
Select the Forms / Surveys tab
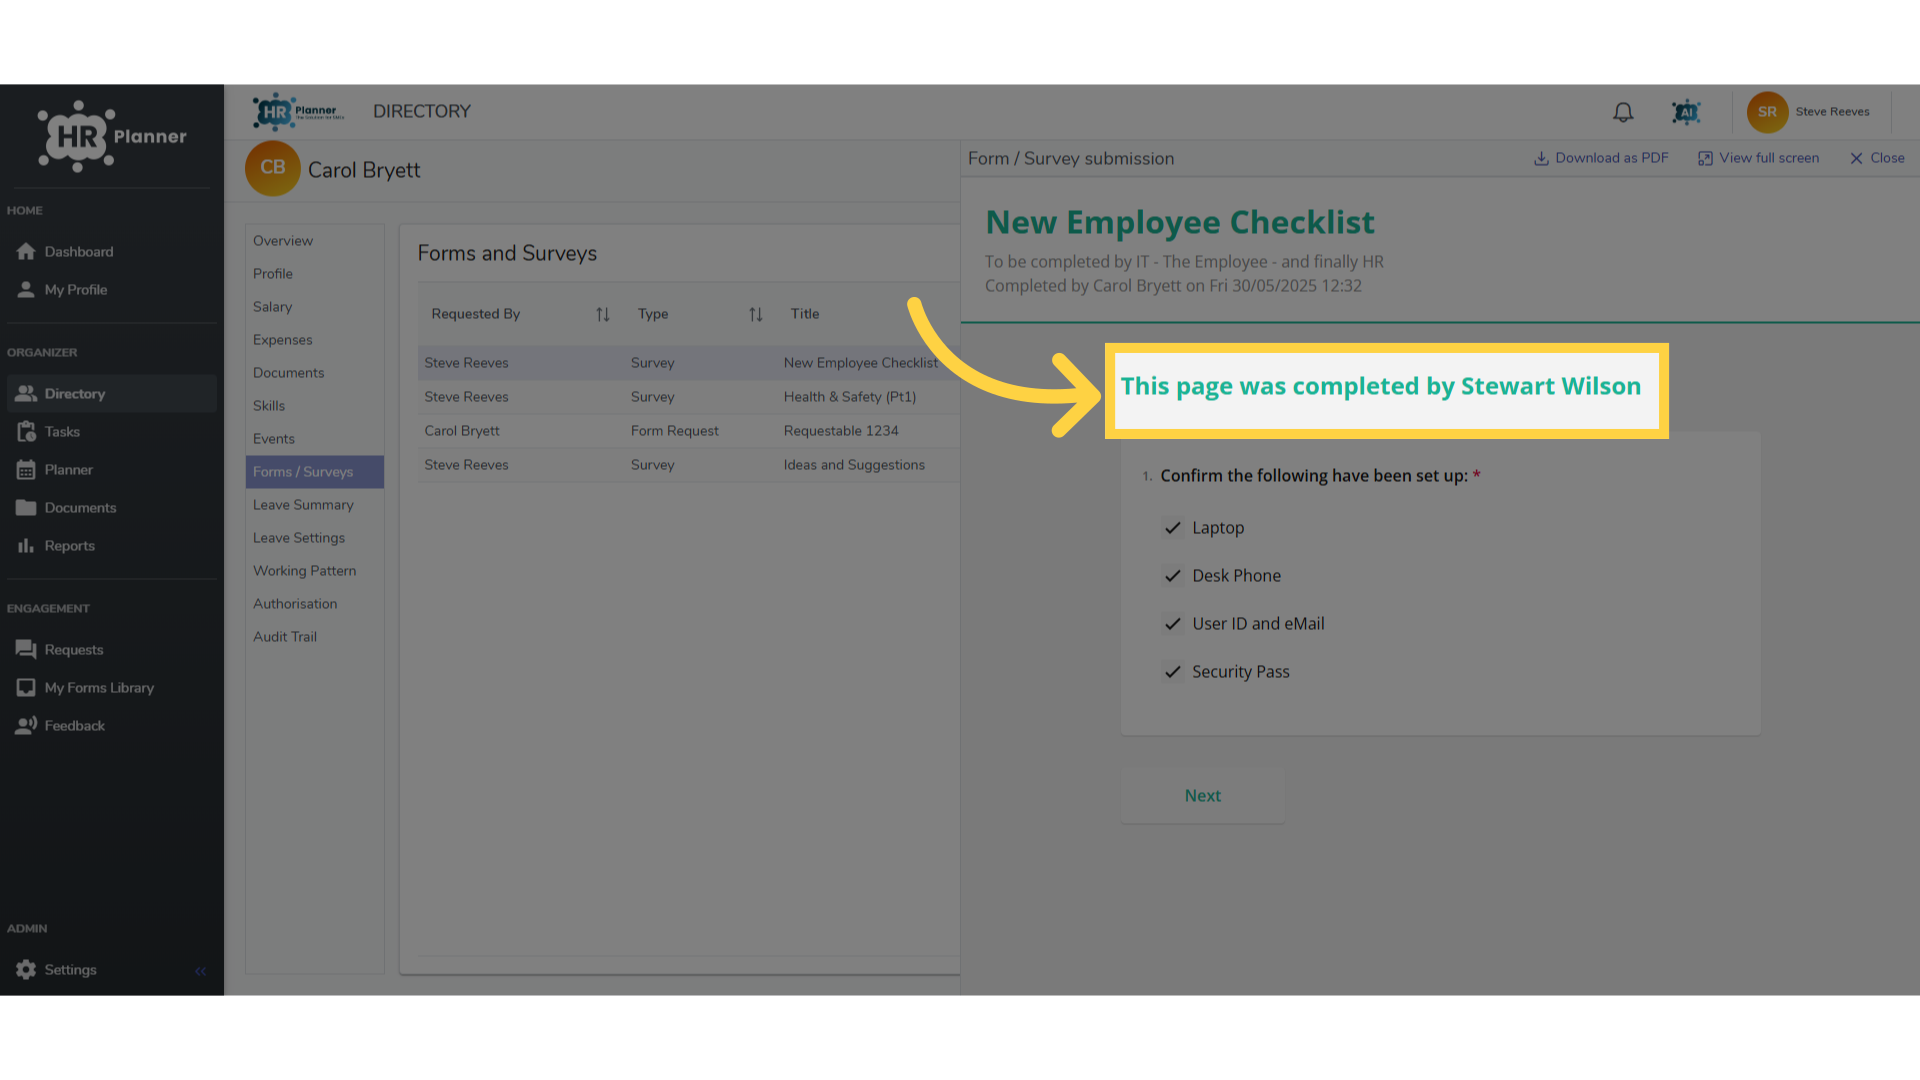(314, 471)
